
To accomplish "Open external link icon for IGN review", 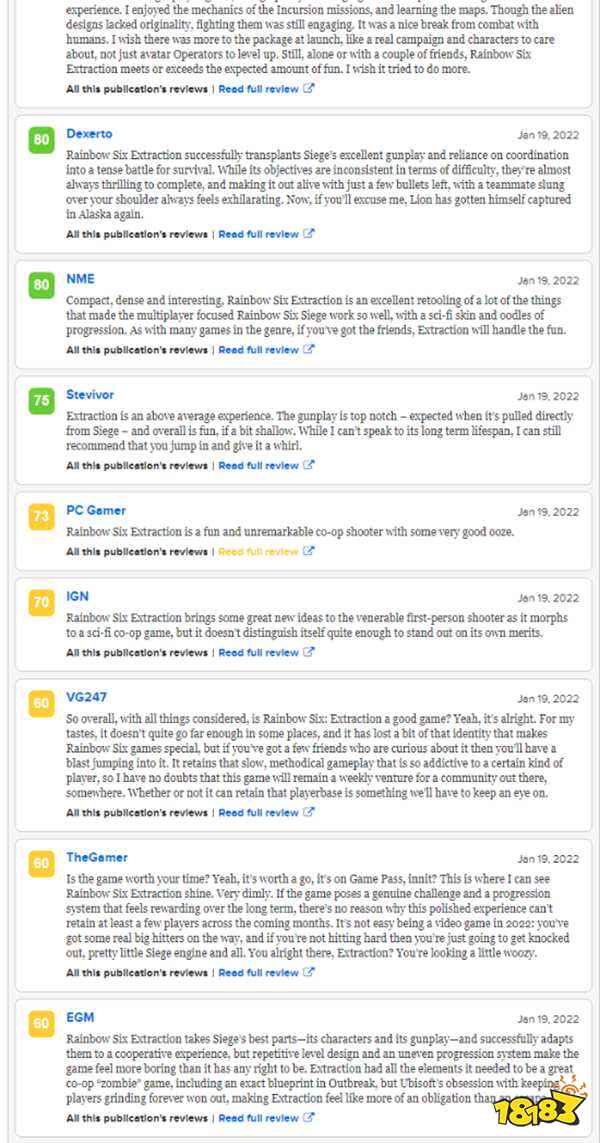I will click(x=308, y=652).
